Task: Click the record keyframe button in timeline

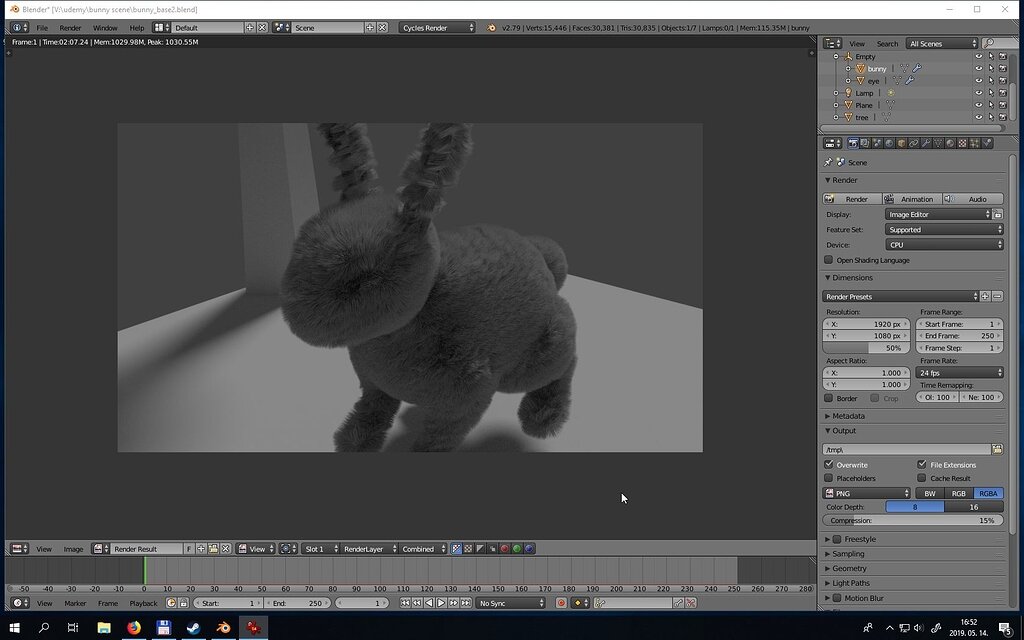Action: (x=560, y=603)
